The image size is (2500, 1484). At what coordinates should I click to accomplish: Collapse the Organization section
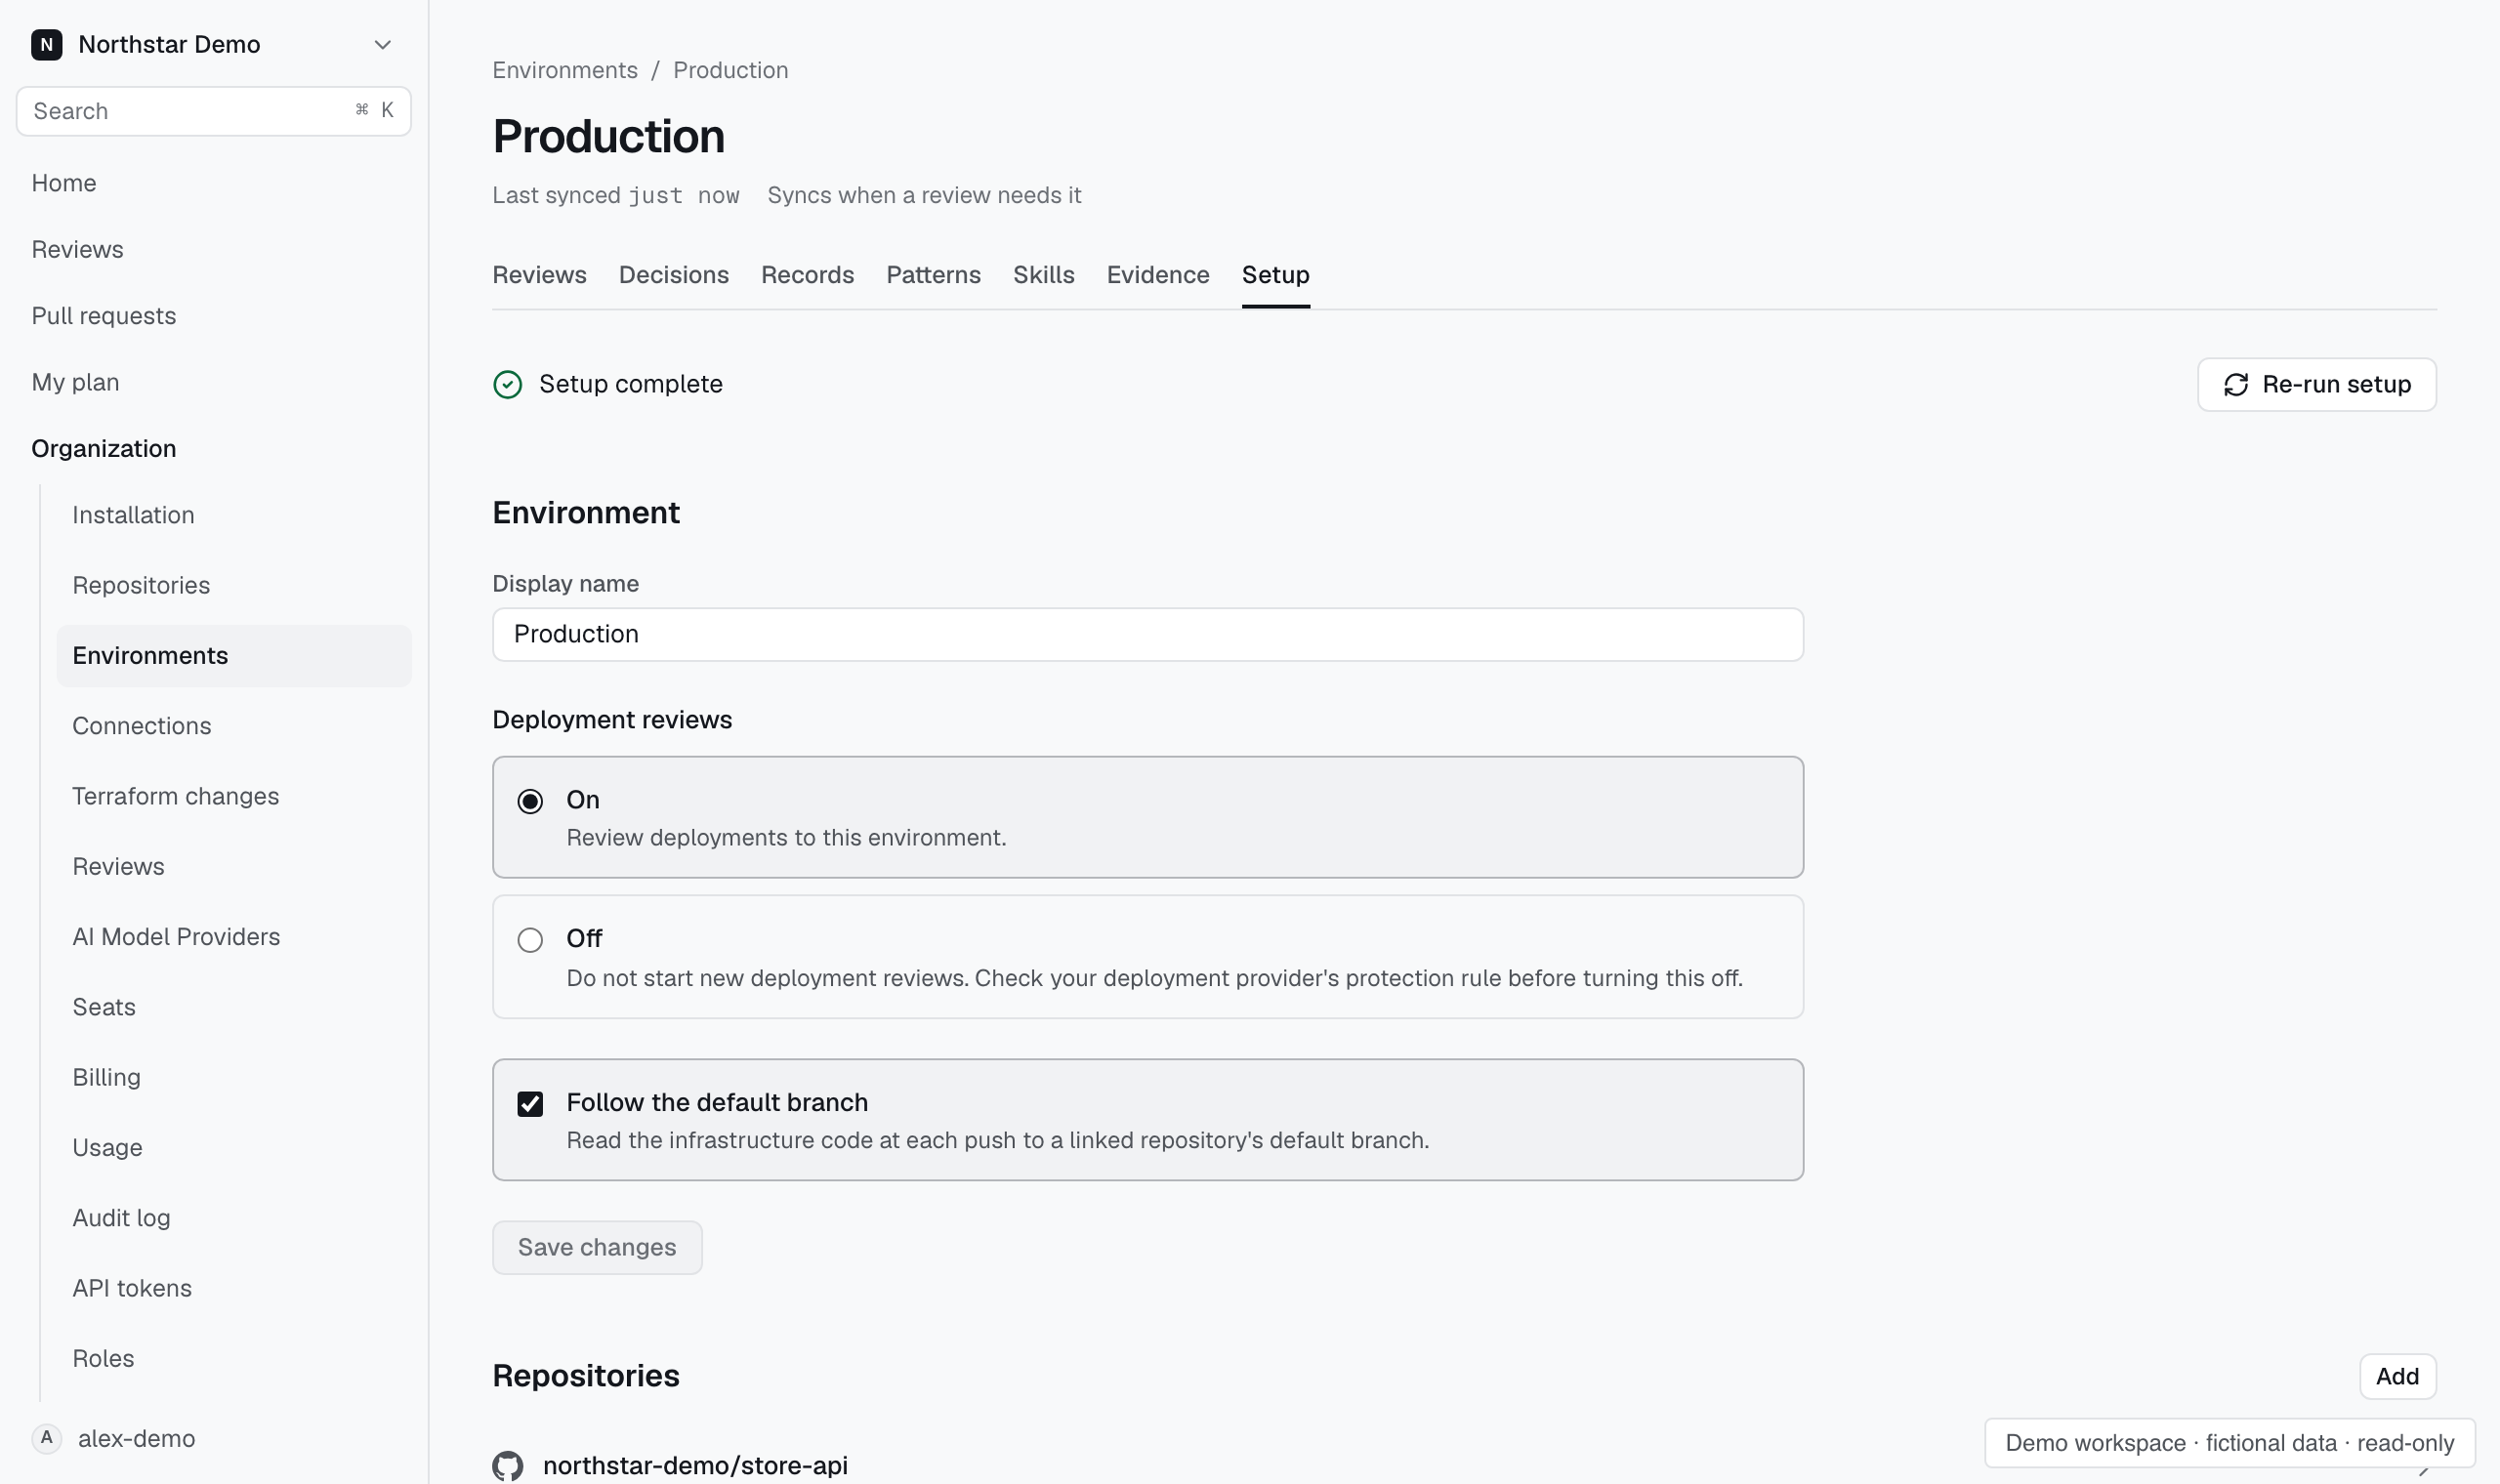(104, 449)
